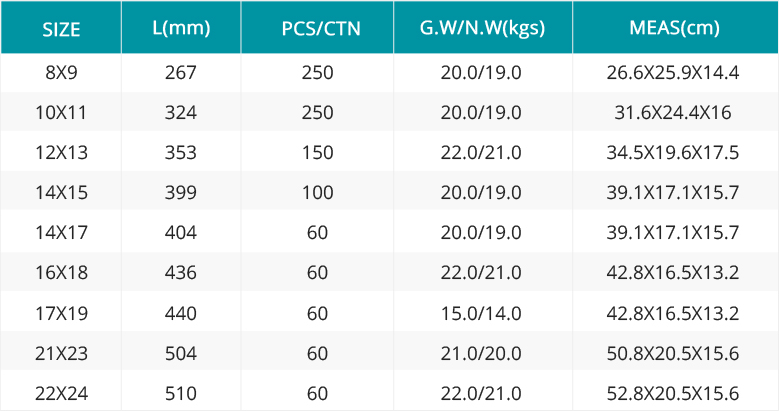Click the L(mm) column header
The height and width of the screenshot is (411, 779).
tap(181, 28)
